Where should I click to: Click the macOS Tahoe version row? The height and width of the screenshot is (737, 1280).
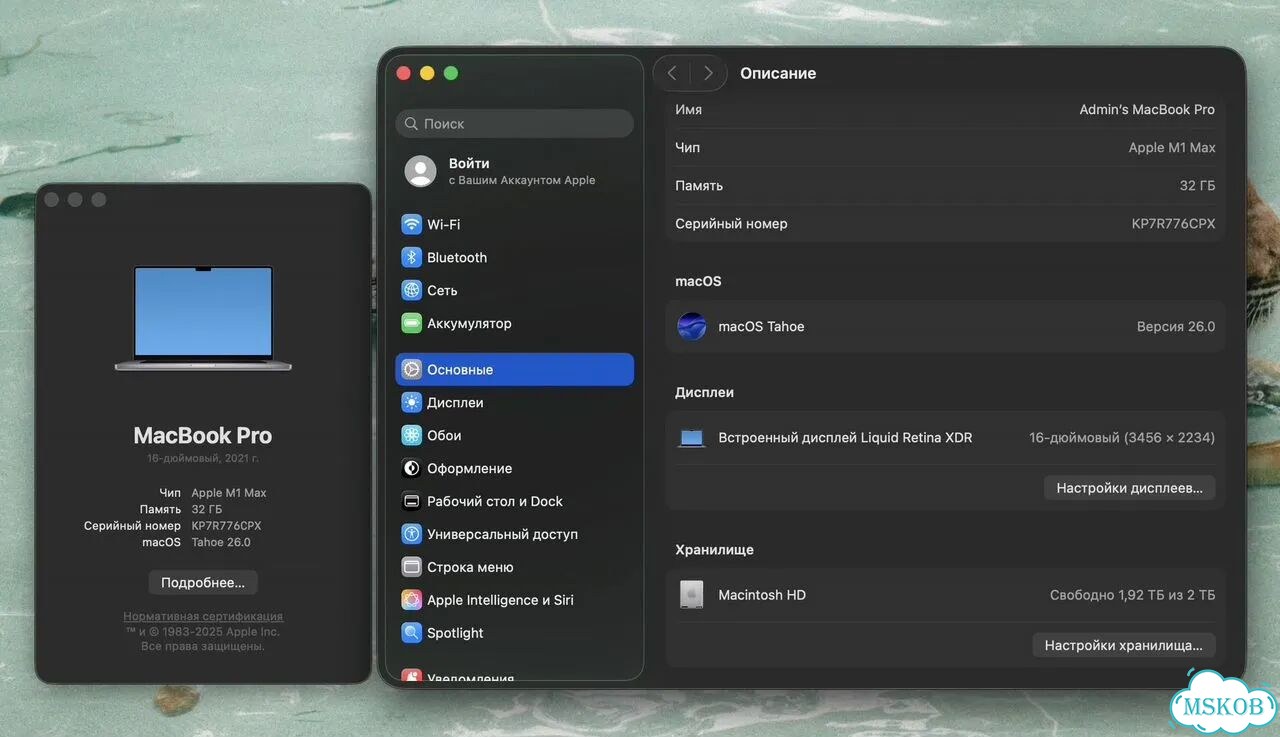click(x=945, y=326)
